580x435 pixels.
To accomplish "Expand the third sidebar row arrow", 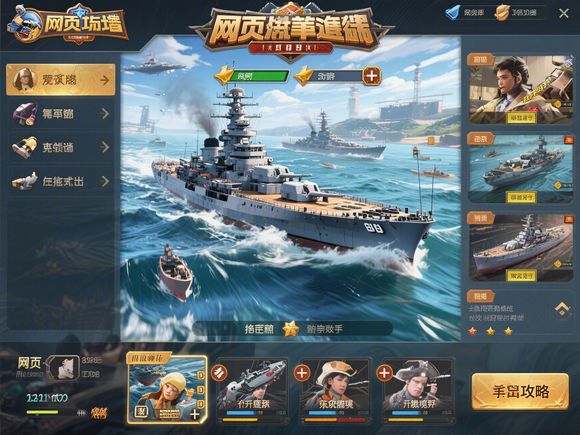I will (105, 147).
